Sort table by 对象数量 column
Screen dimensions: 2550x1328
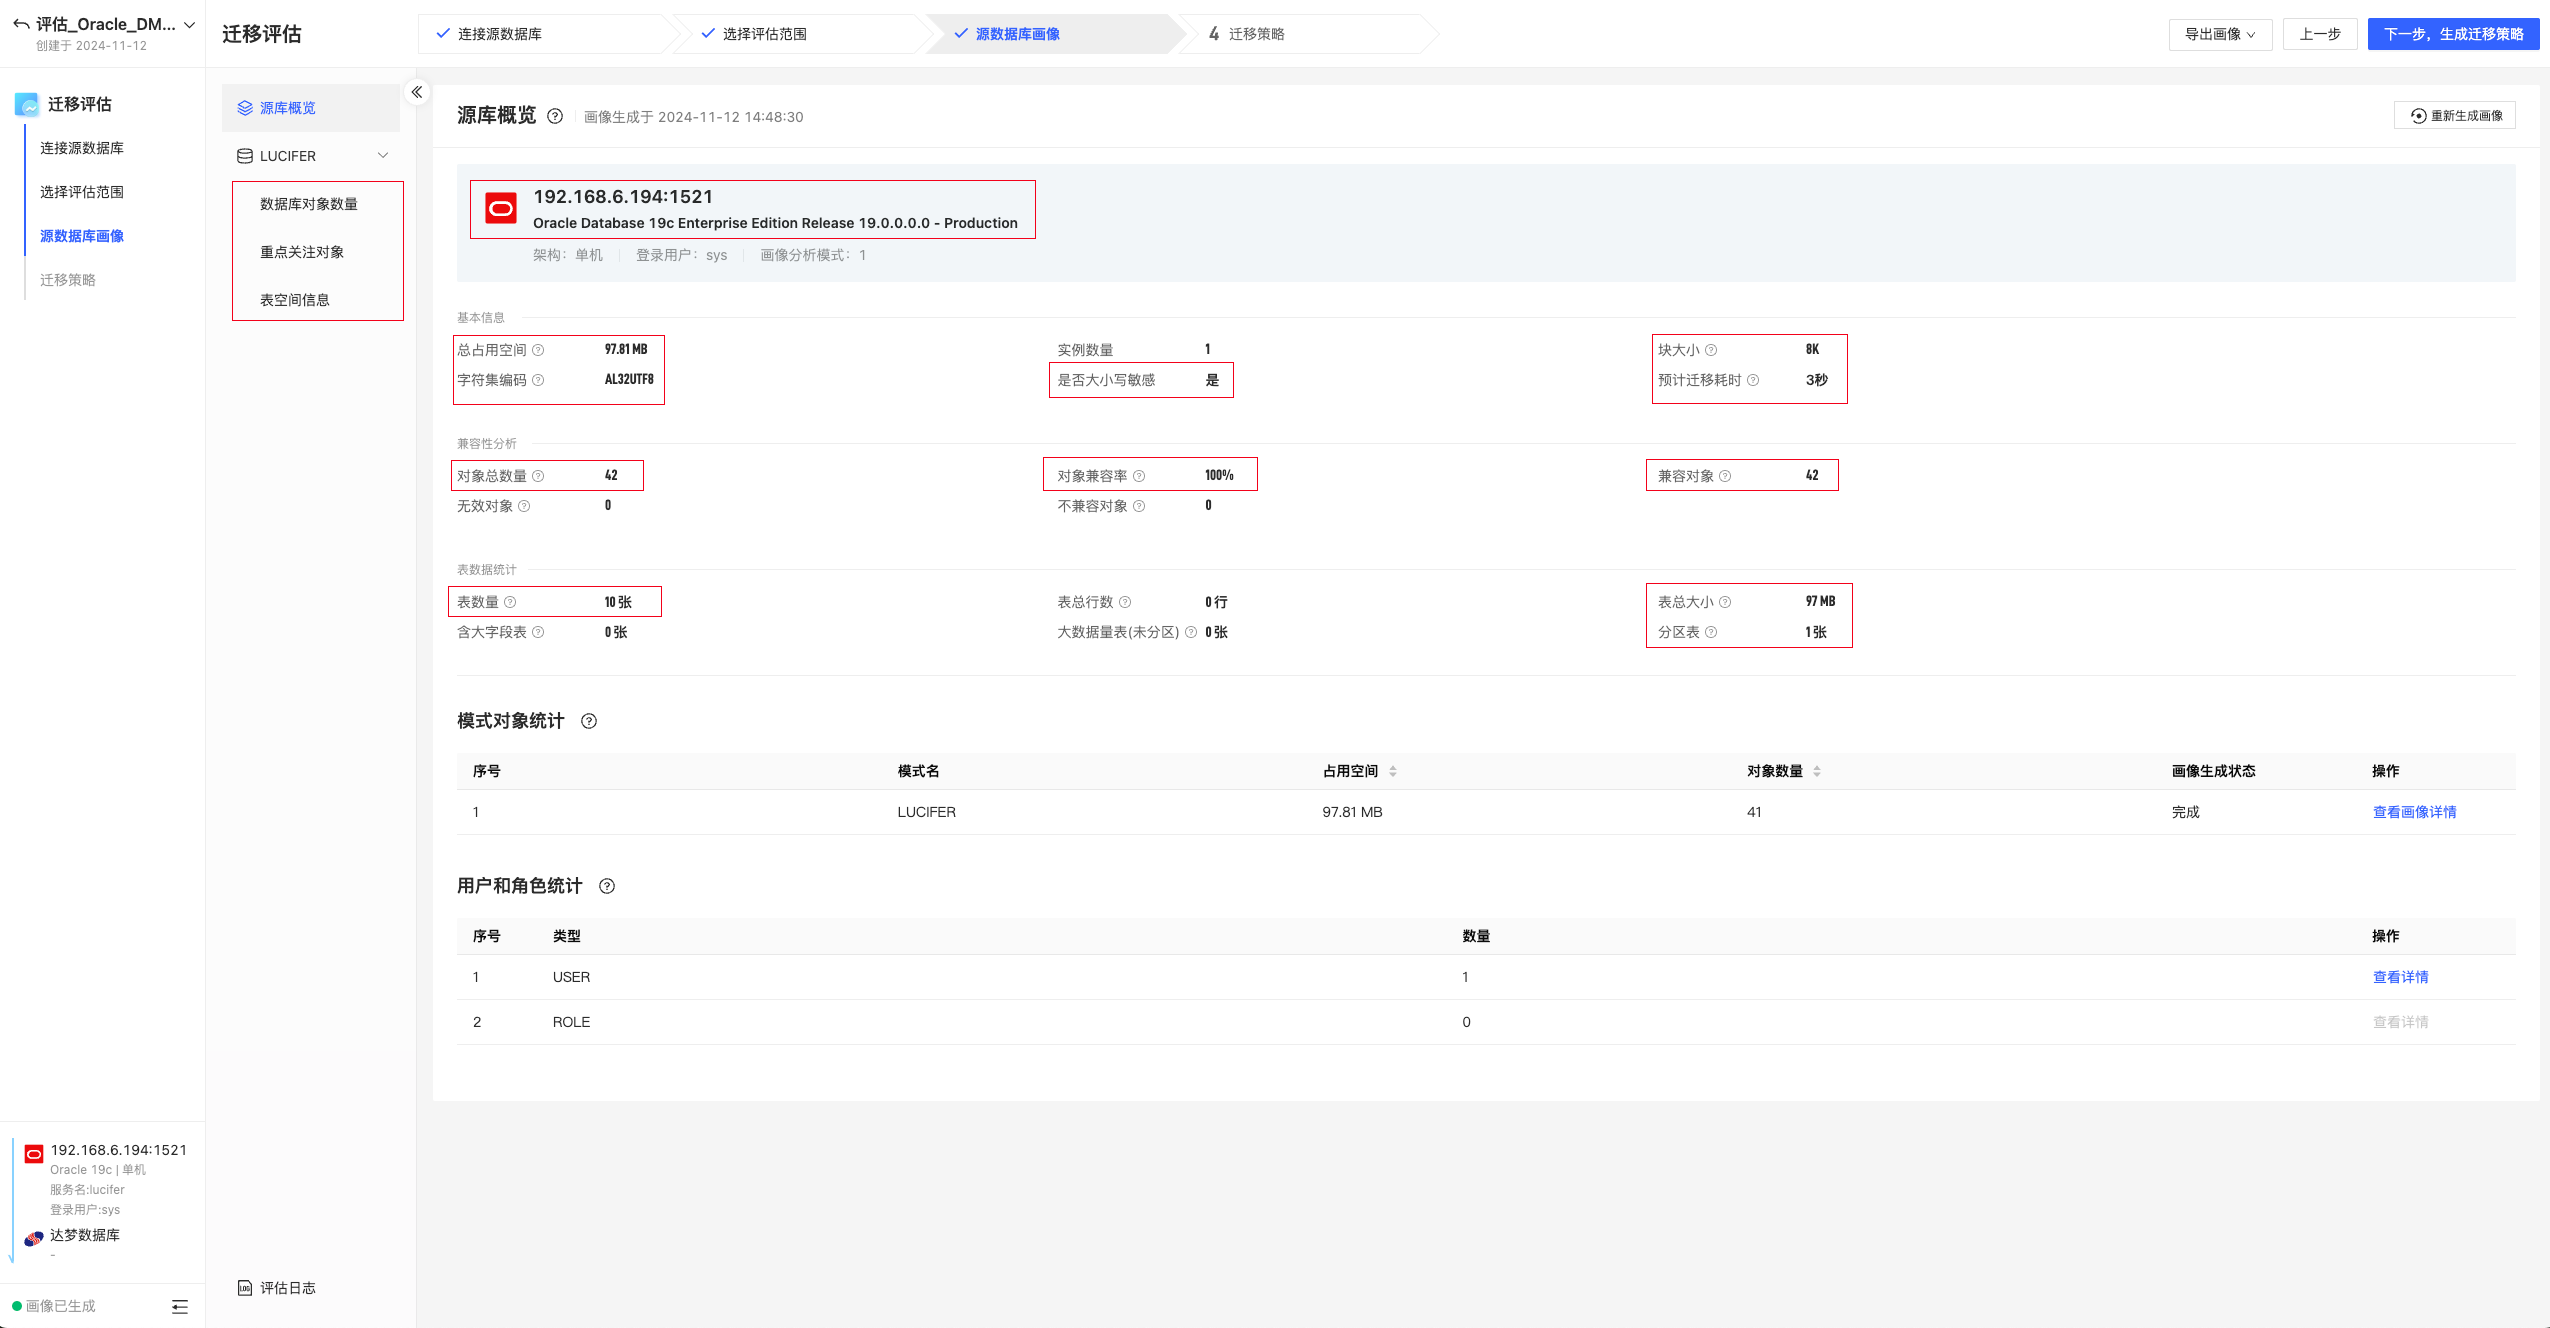pyautogui.click(x=1817, y=771)
